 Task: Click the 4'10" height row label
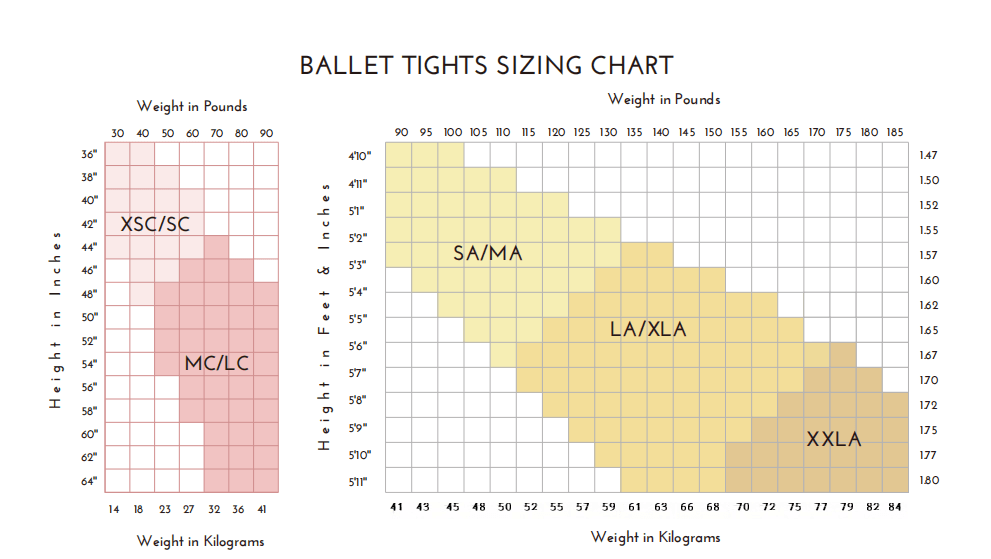[360, 156]
